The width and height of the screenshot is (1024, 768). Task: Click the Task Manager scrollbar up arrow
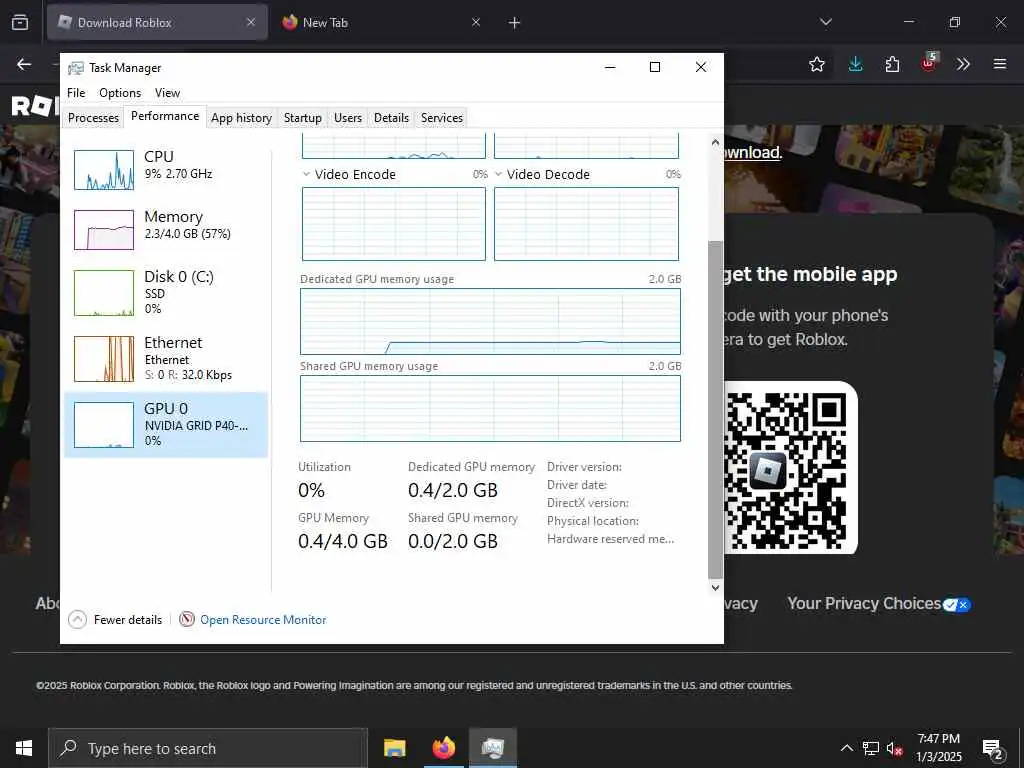pos(715,142)
